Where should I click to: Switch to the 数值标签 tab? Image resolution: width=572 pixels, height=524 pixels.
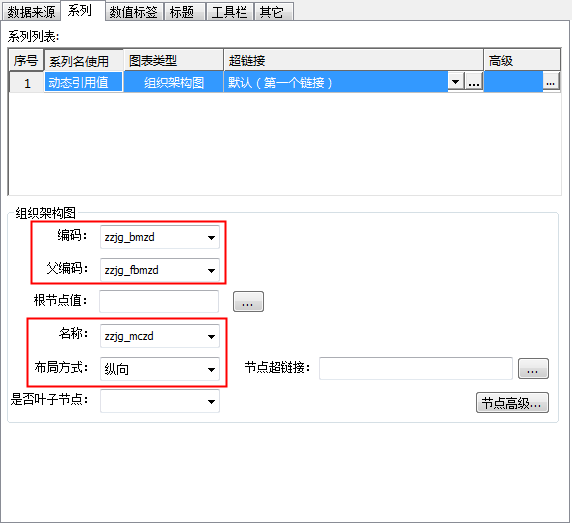coord(134,12)
